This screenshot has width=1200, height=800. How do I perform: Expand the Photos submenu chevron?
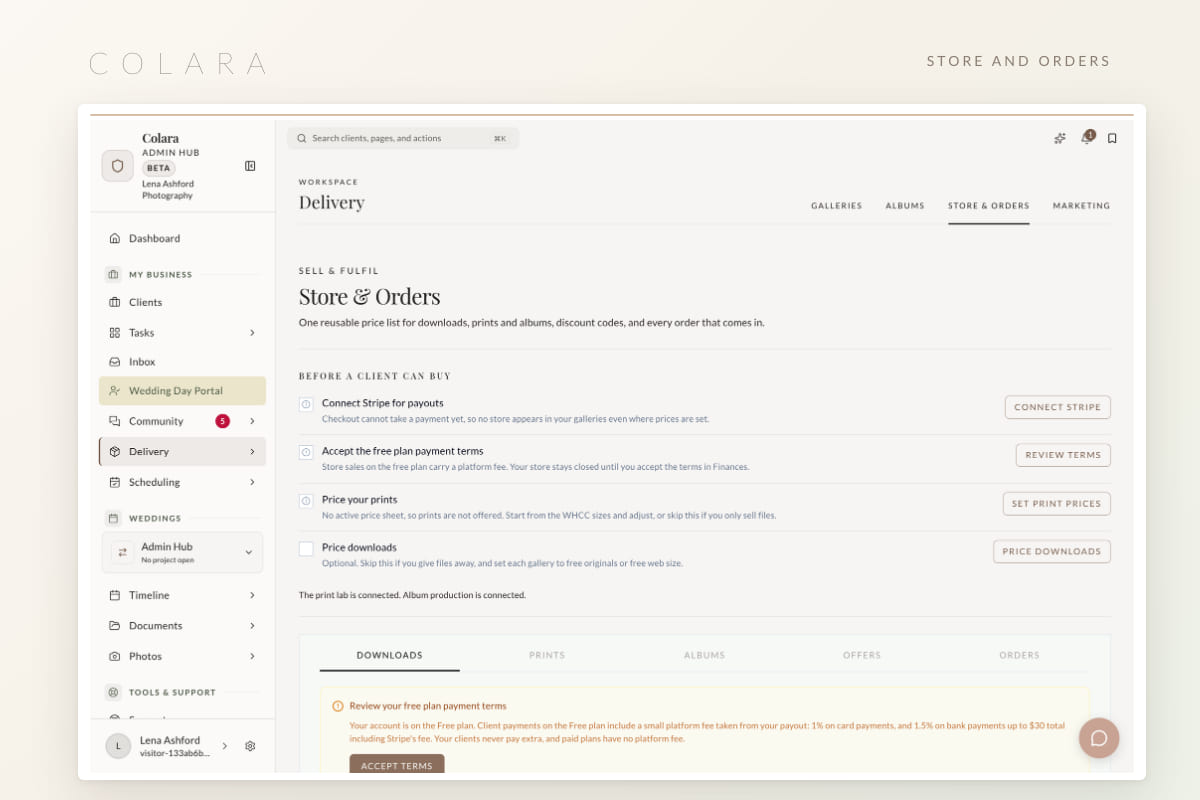click(x=252, y=656)
